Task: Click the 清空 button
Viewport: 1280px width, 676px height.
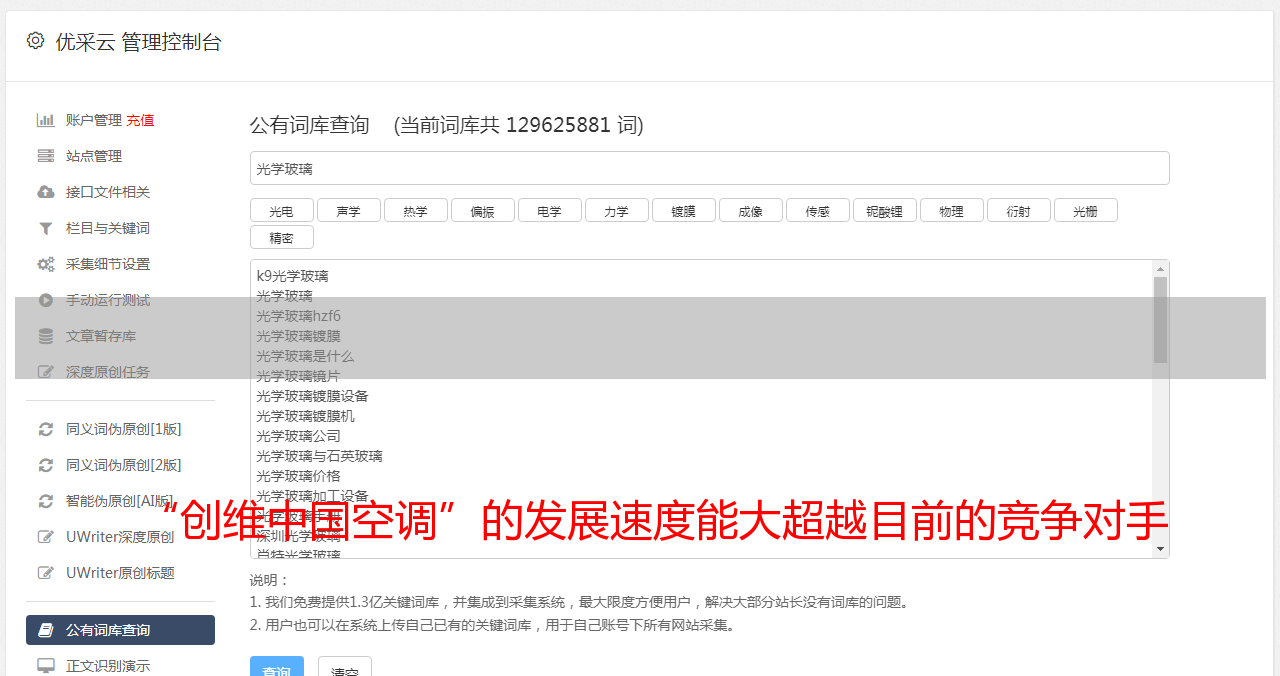Action: click(345, 668)
